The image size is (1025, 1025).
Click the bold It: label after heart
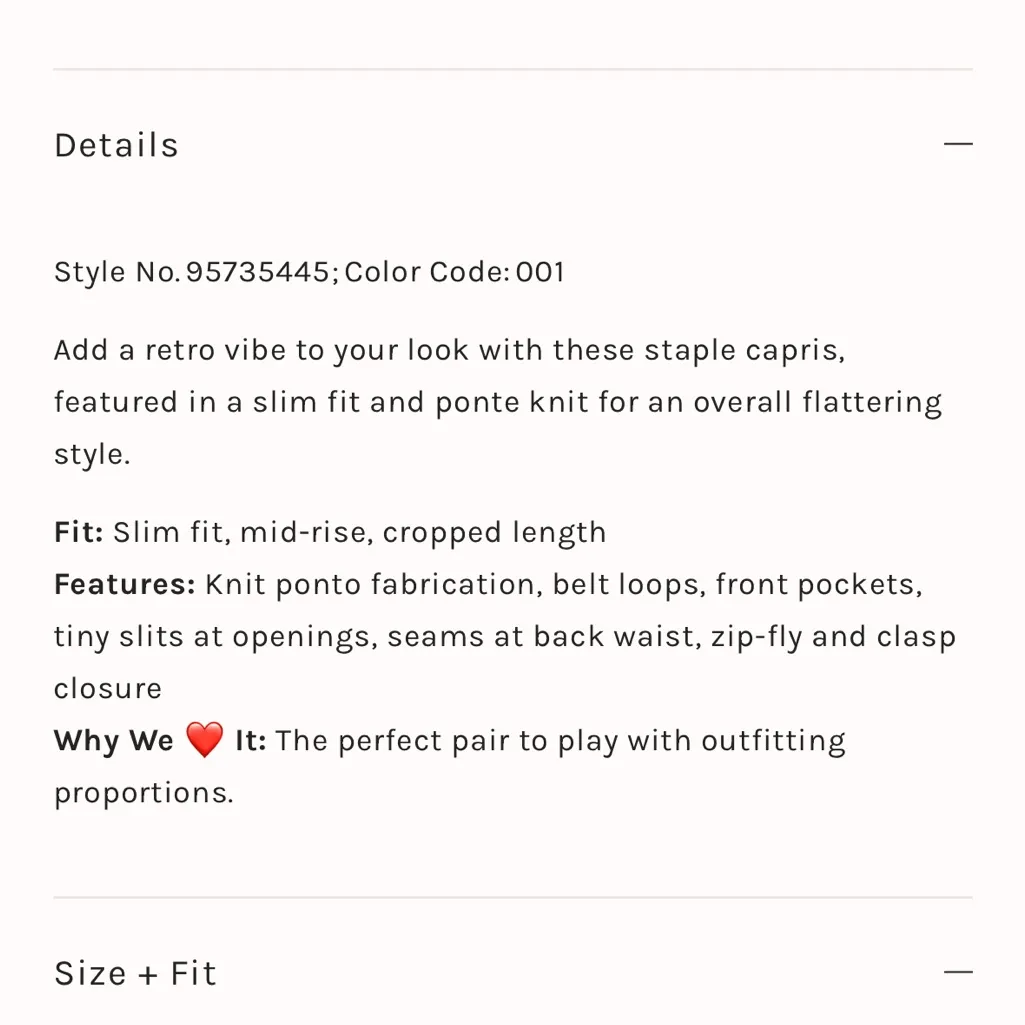pyautogui.click(x=250, y=741)
